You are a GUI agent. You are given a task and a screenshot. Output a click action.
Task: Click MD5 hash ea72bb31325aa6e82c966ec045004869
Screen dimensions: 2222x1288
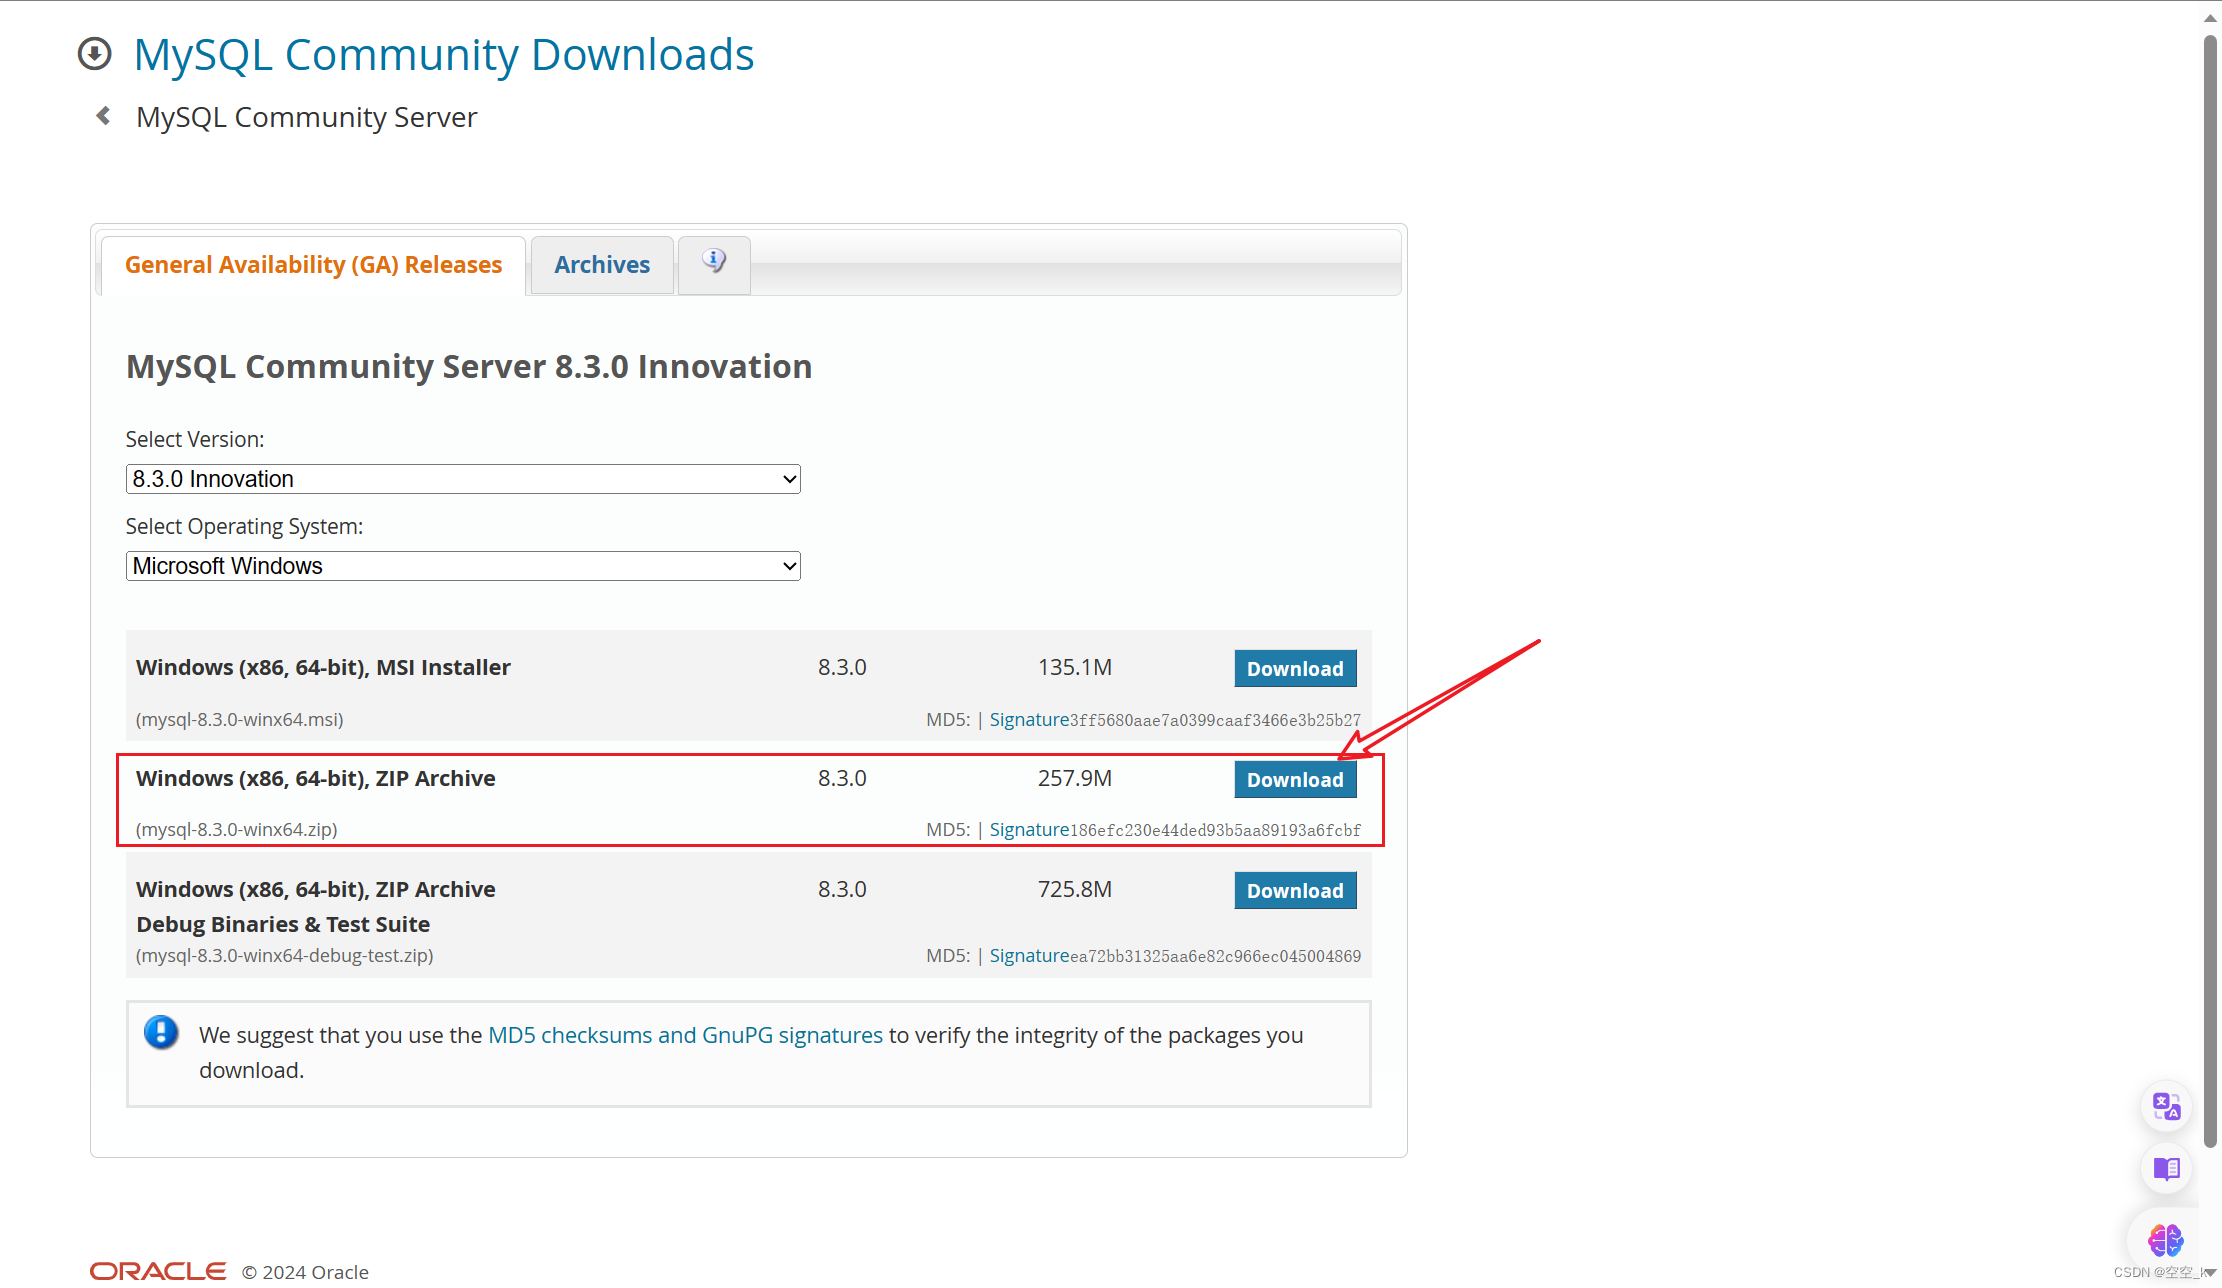coord(1216,956)
